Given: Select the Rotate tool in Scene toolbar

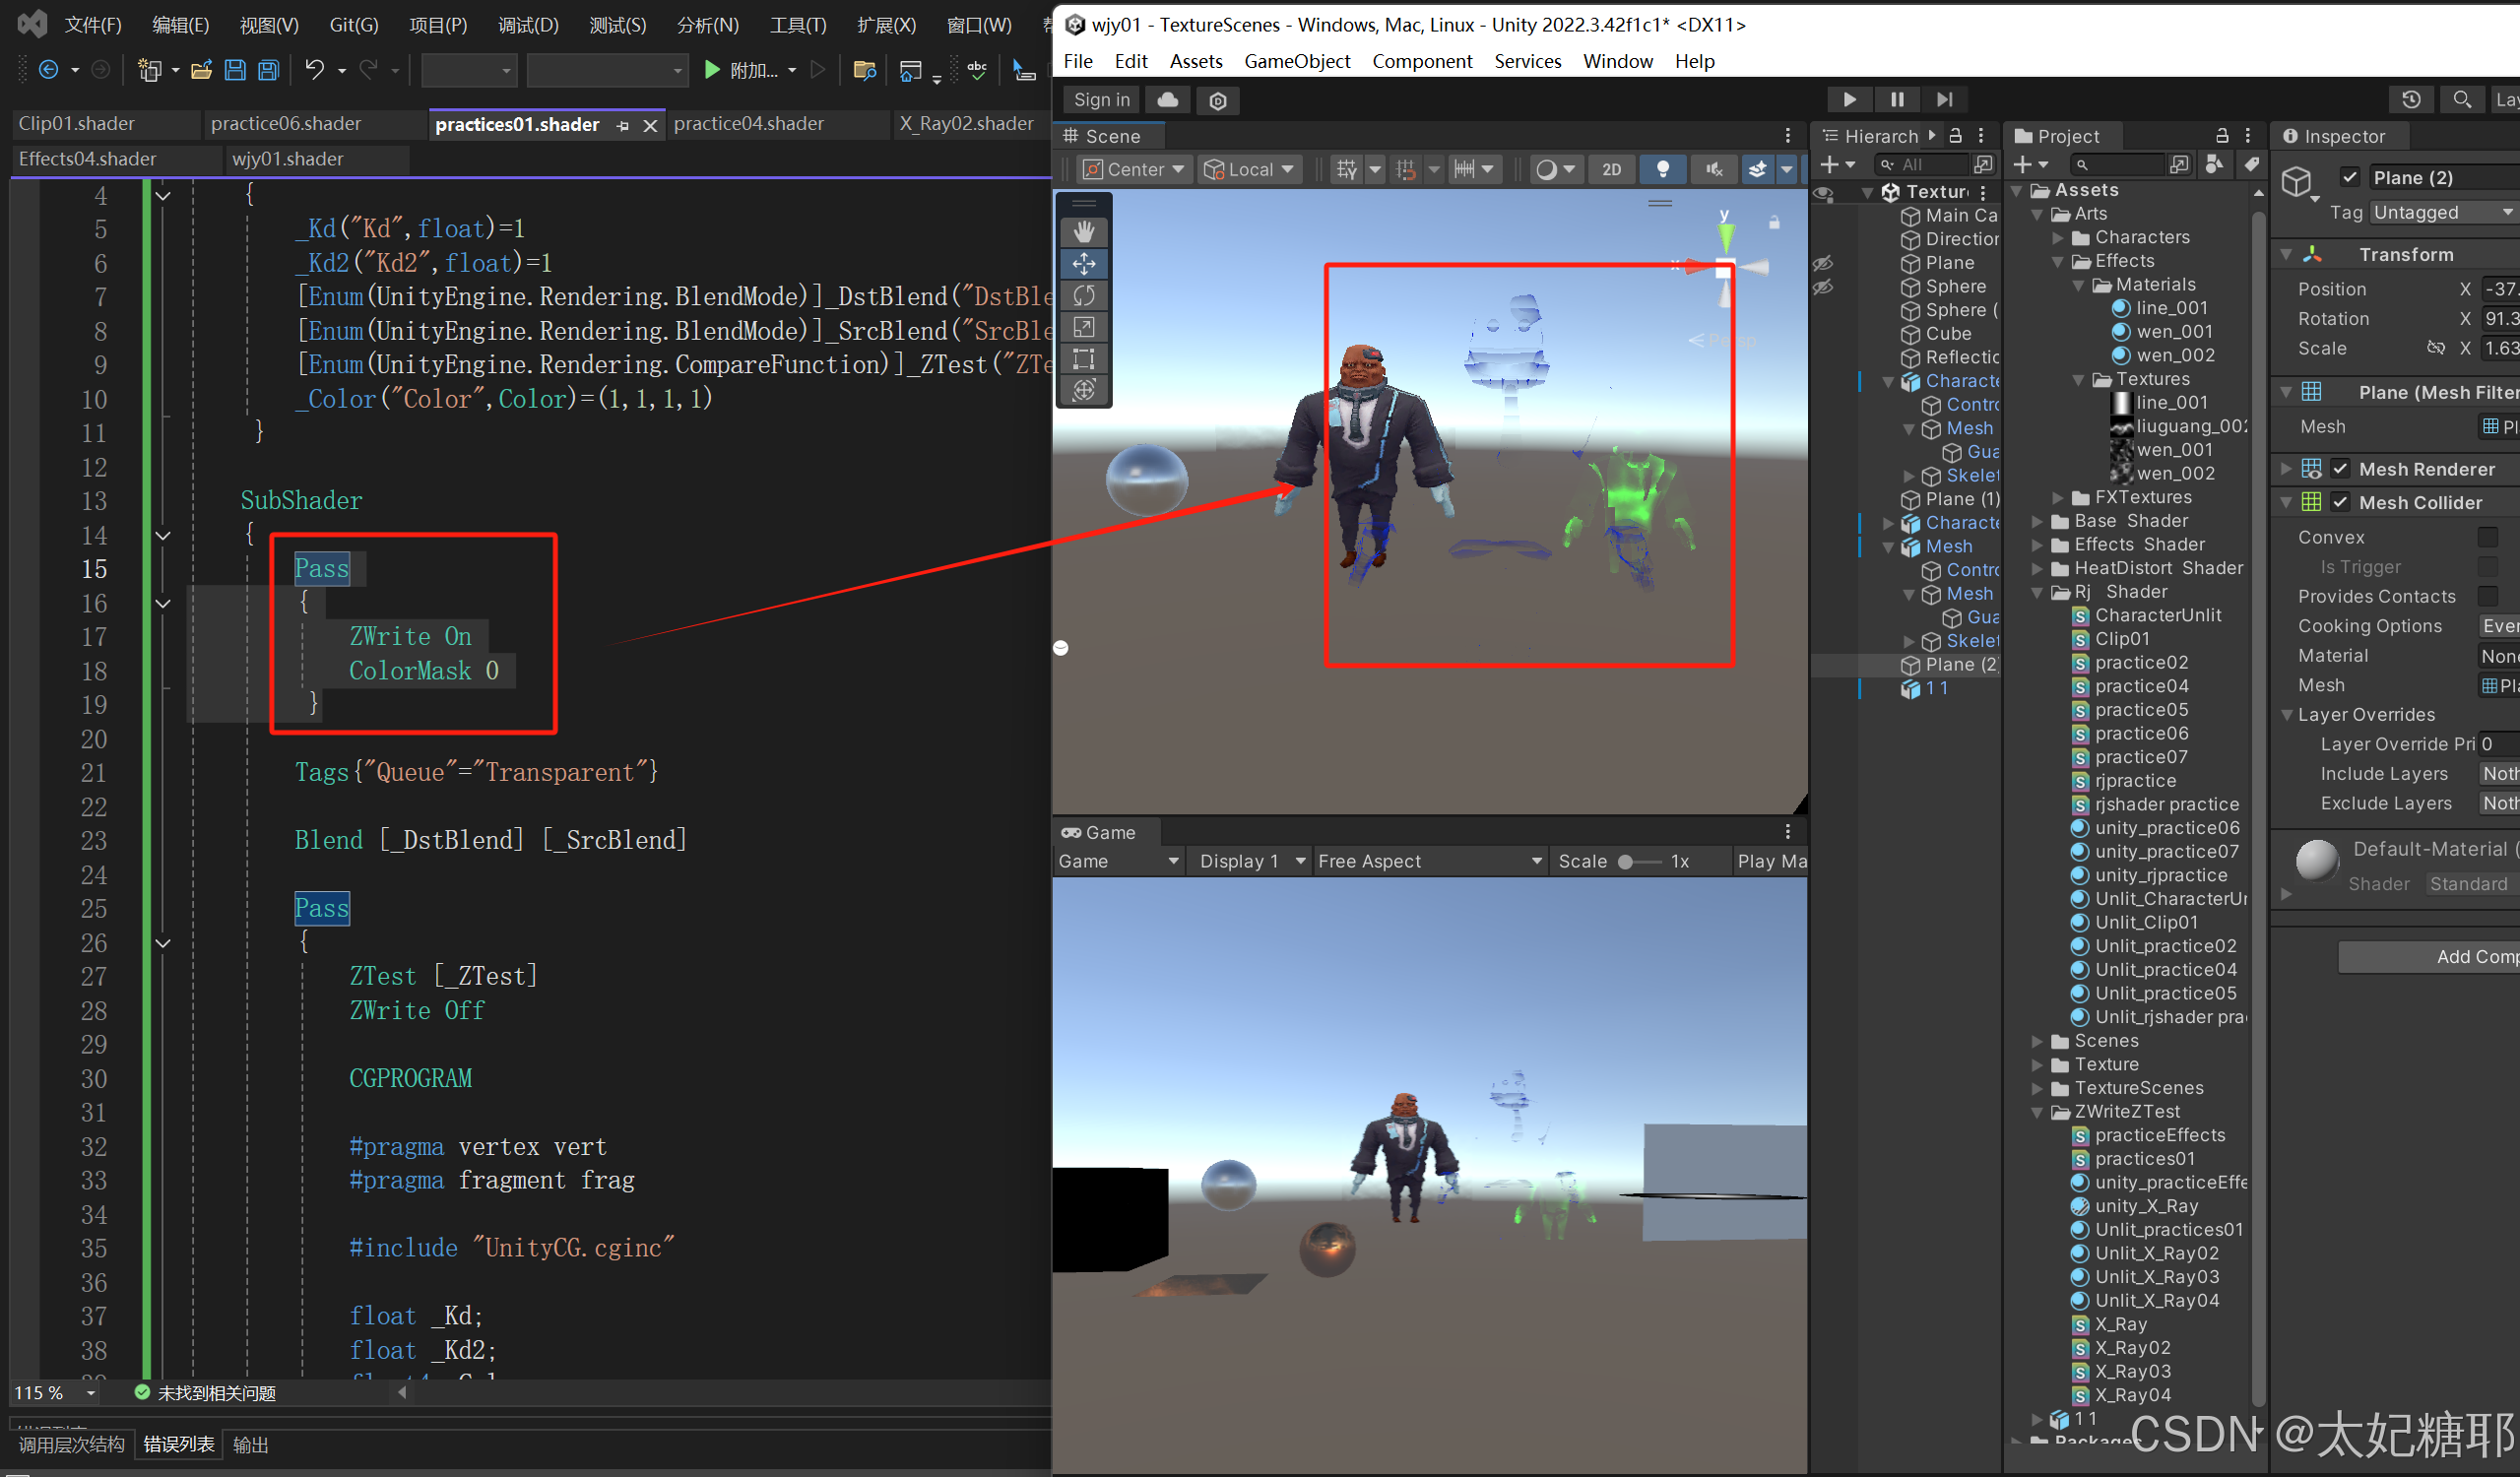Looking at the screenshot, I should [1084, 295].
